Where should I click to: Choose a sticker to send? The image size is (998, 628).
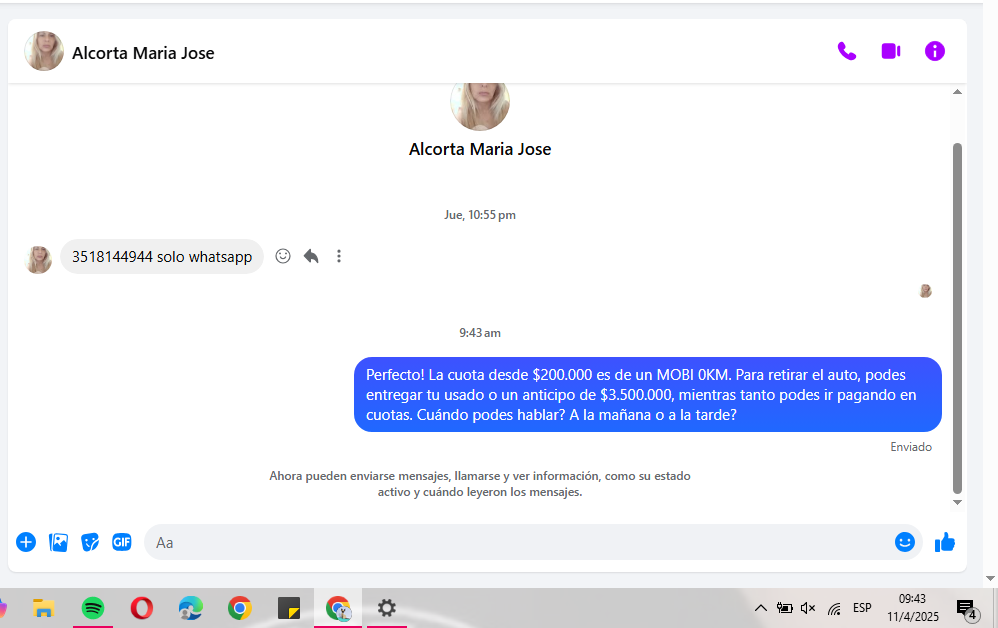coord(90,542)
